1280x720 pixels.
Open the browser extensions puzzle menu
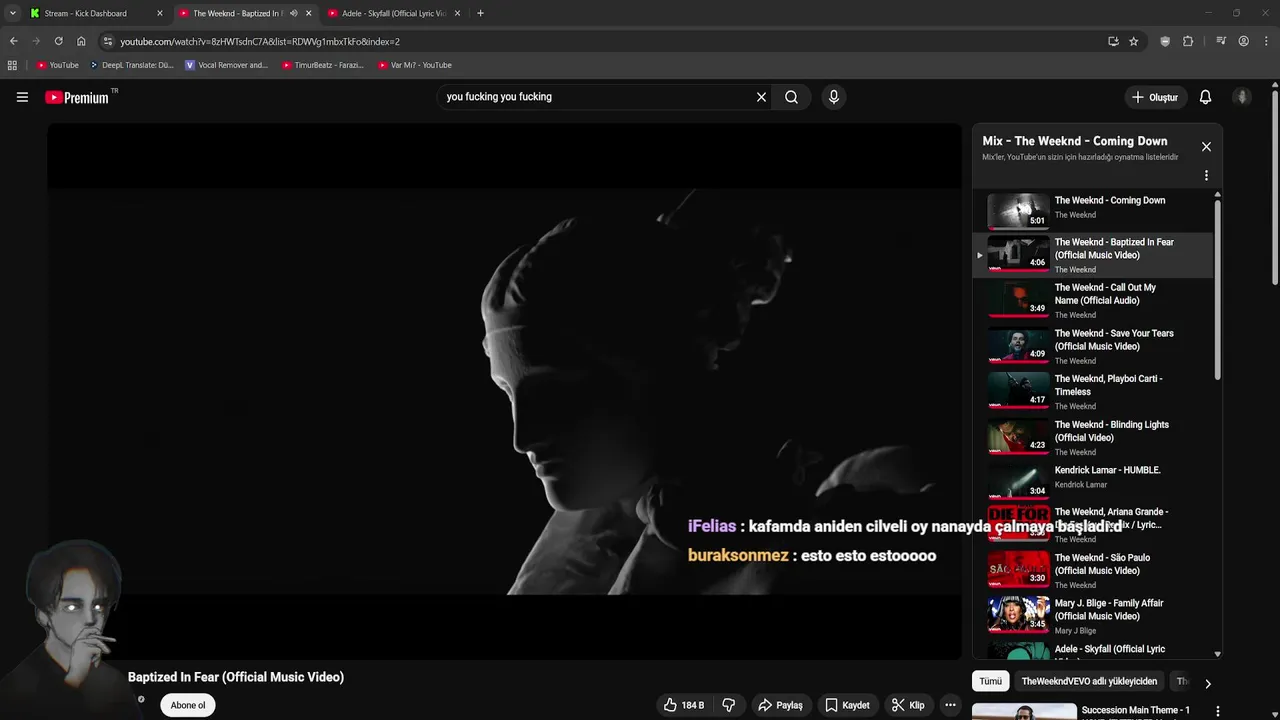coord(1188,41)
